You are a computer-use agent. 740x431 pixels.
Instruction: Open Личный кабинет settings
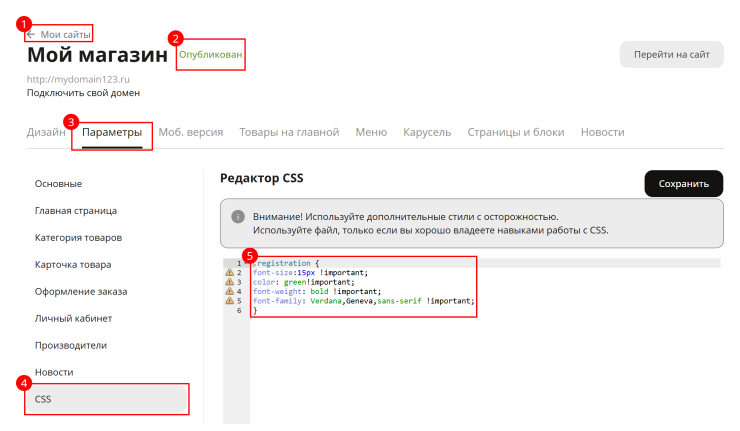[74, 318]
